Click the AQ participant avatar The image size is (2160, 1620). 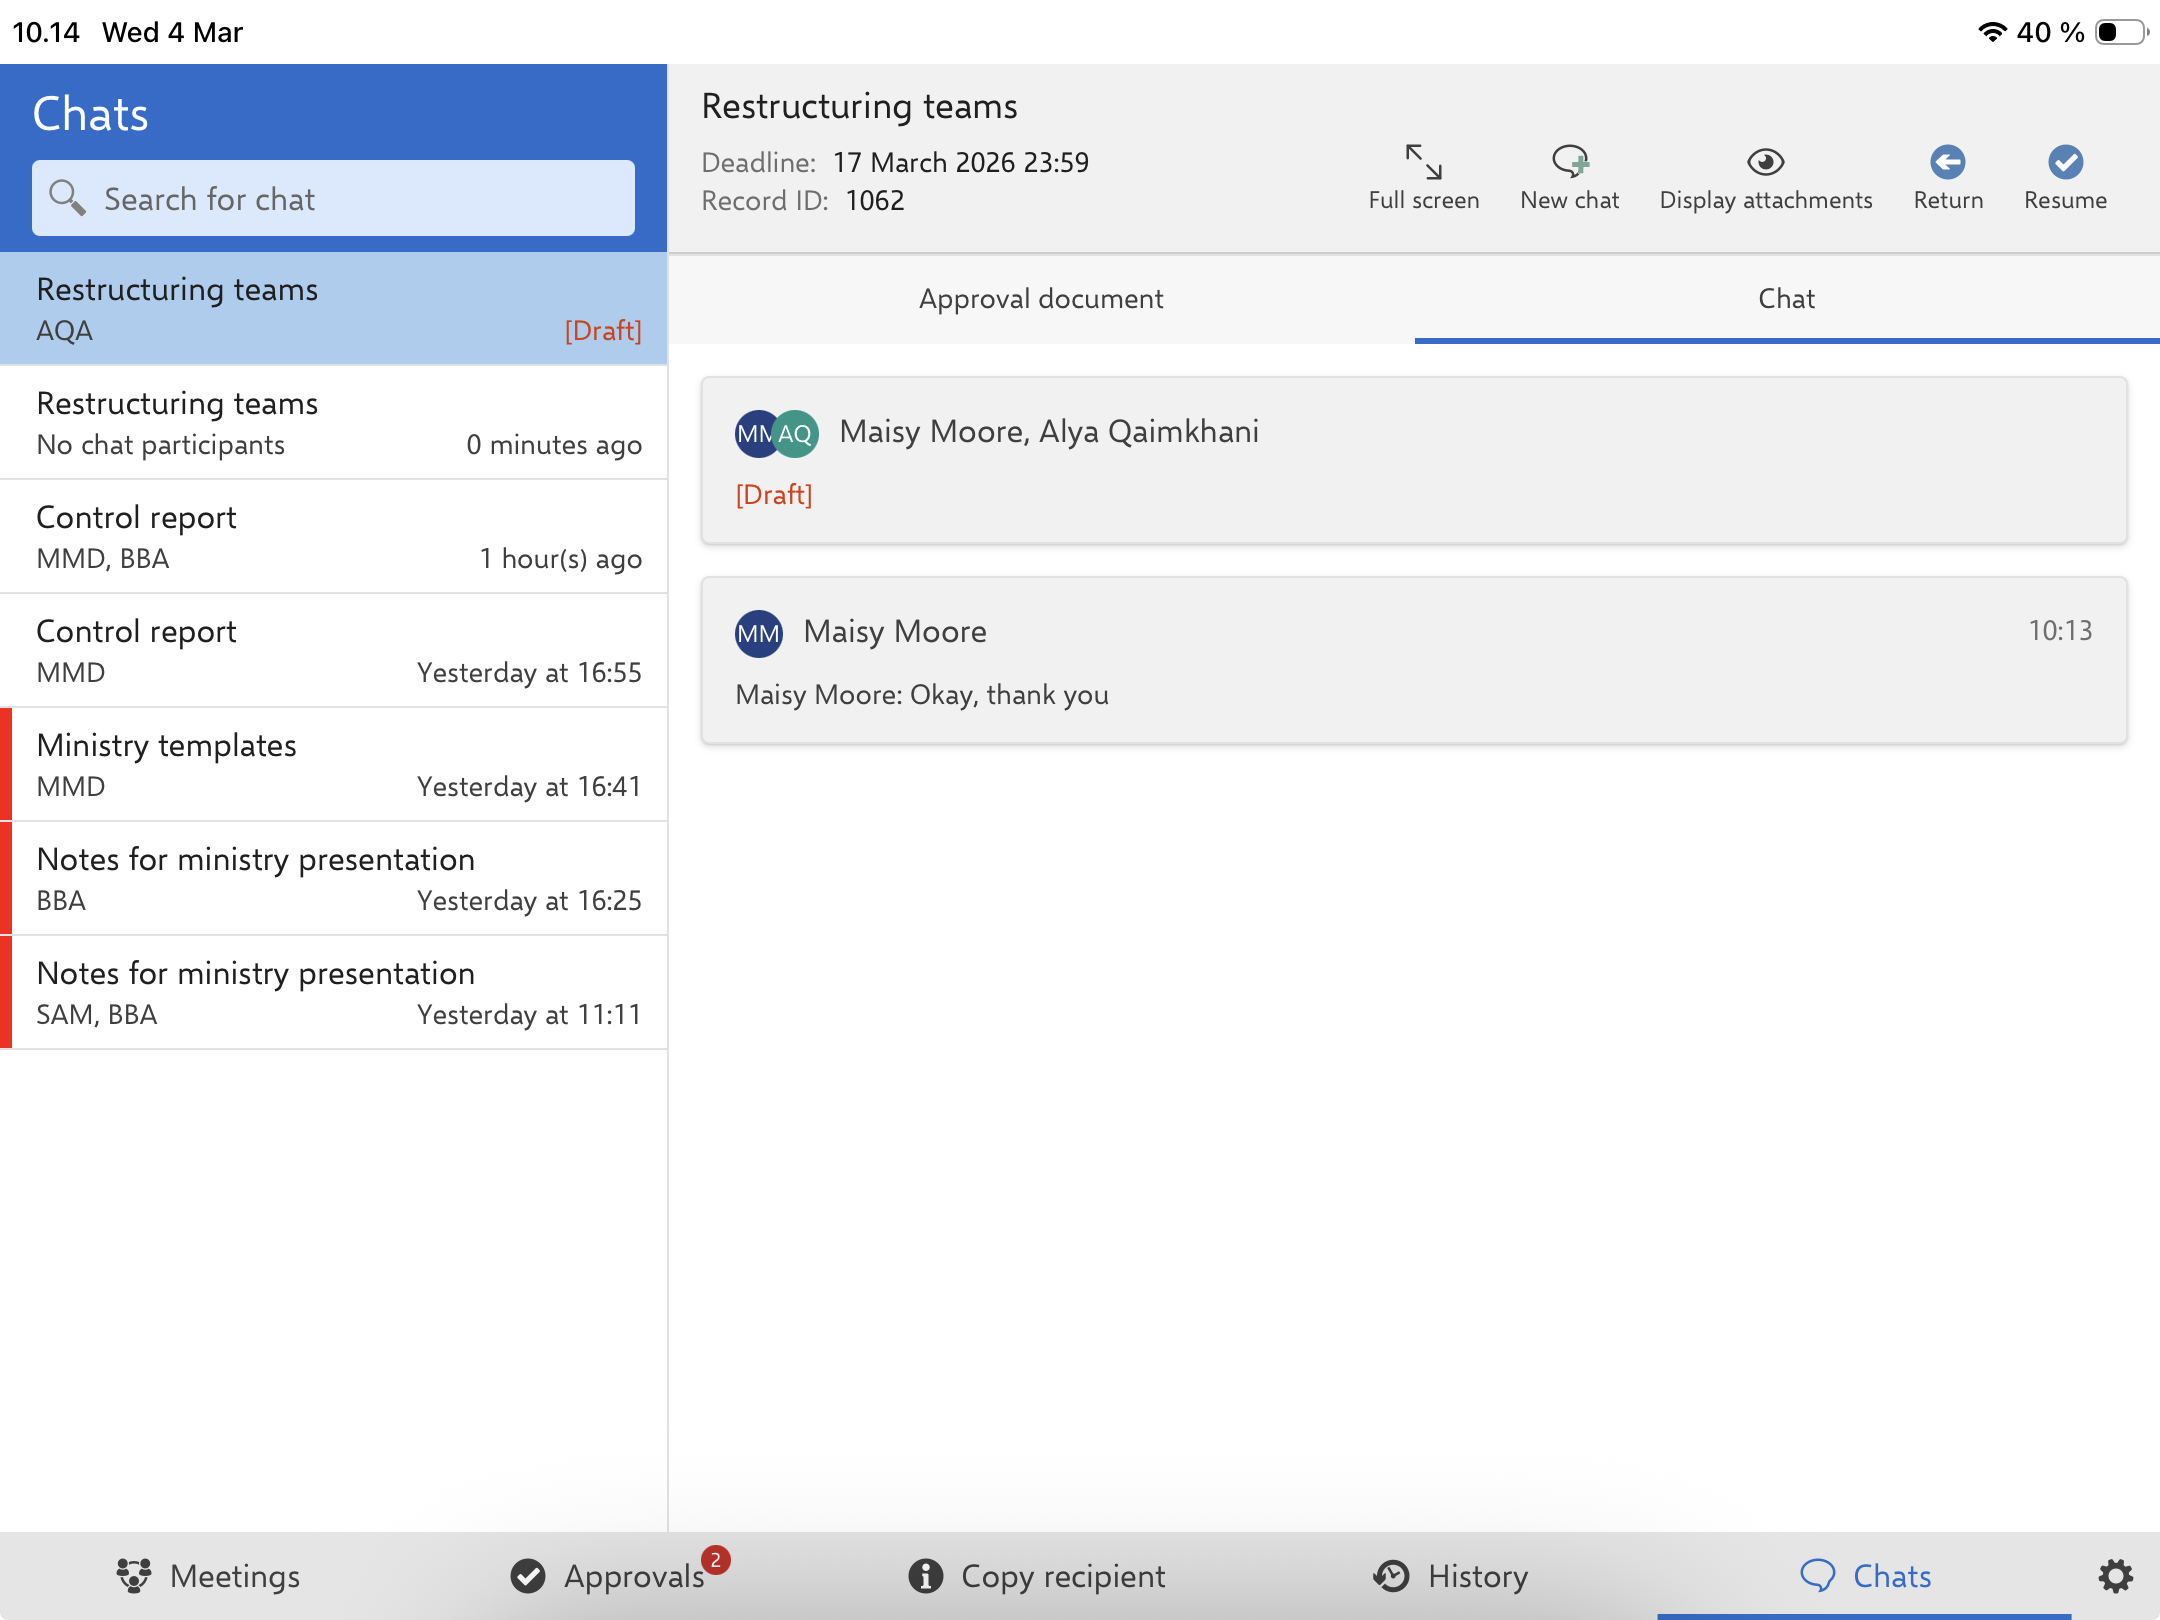[796, 434]
